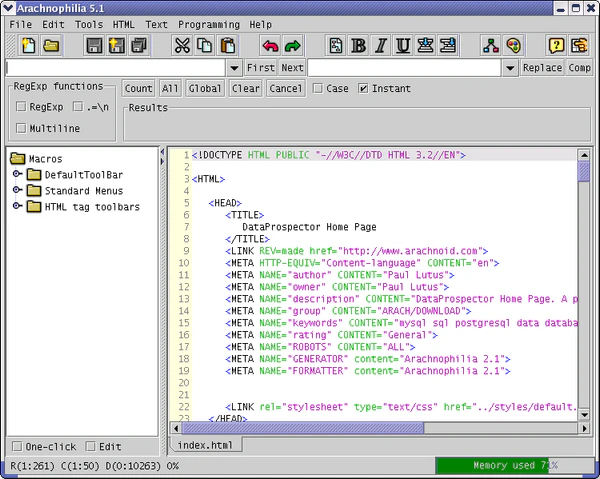Open the search field dropdown arrow
This screenshot has height=479, width=600.
click(x=233, y=68)
